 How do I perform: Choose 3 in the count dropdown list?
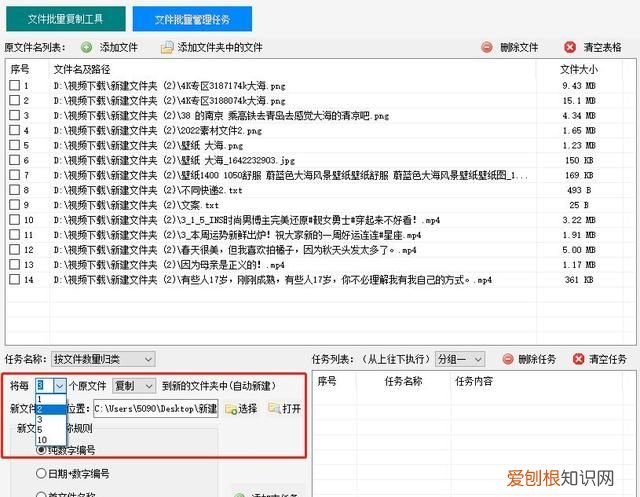point(51,419)
